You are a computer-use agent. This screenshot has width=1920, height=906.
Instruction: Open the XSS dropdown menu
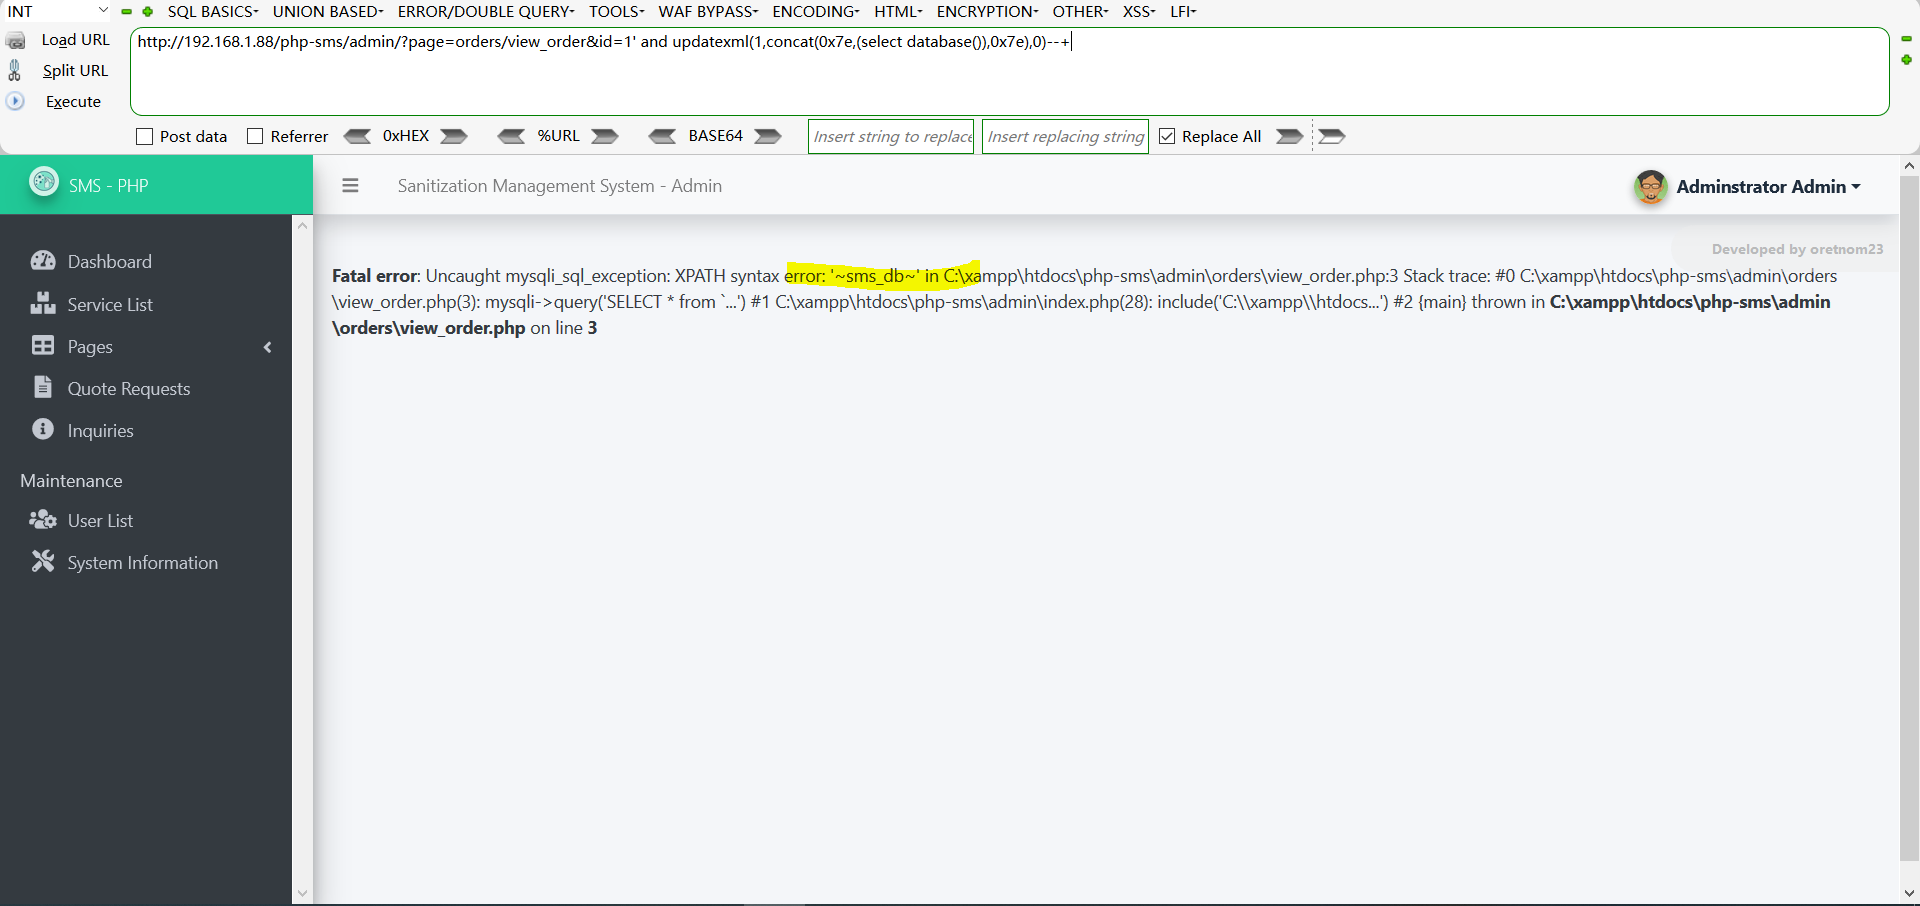tap(1139, 12)
